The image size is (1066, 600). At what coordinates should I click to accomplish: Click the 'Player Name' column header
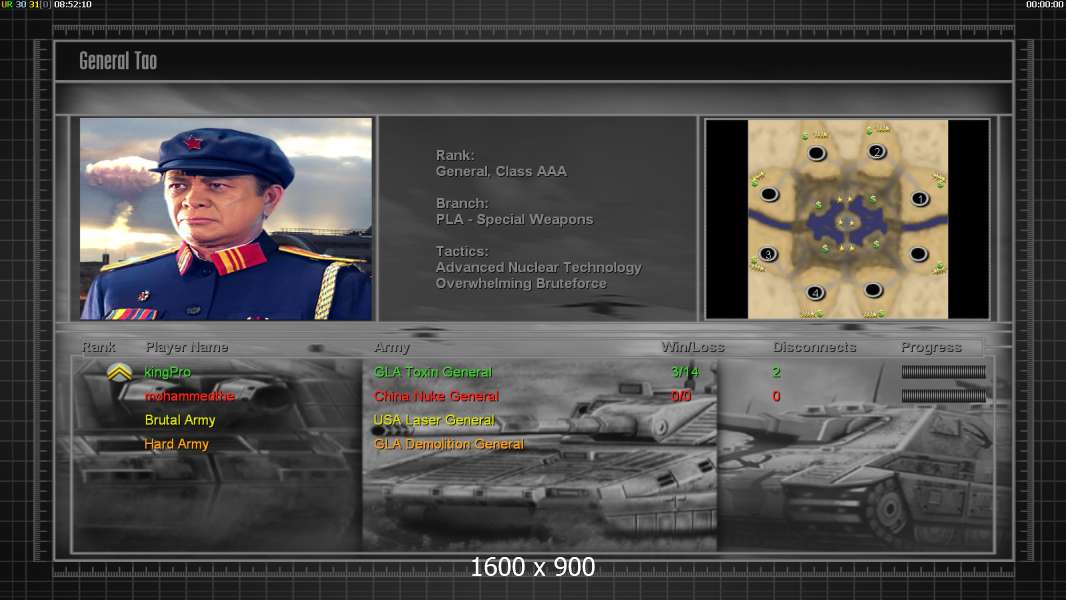pyautogui.click(x=187, y=347)
